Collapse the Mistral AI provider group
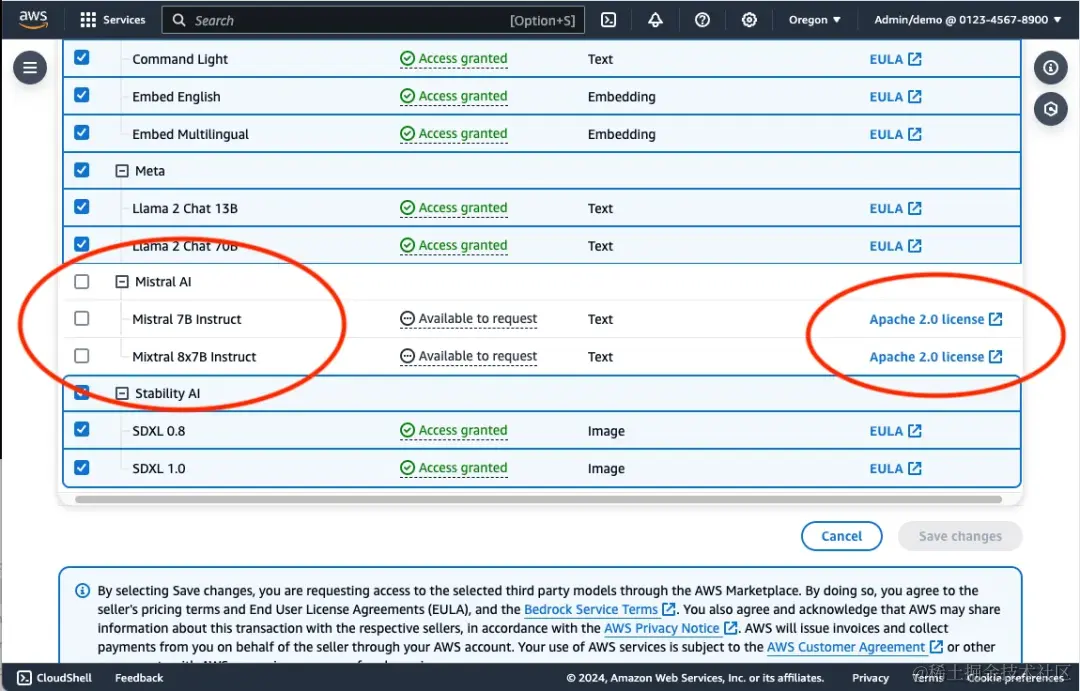This screenshot has height=691, width=1080. pos(122,281)
